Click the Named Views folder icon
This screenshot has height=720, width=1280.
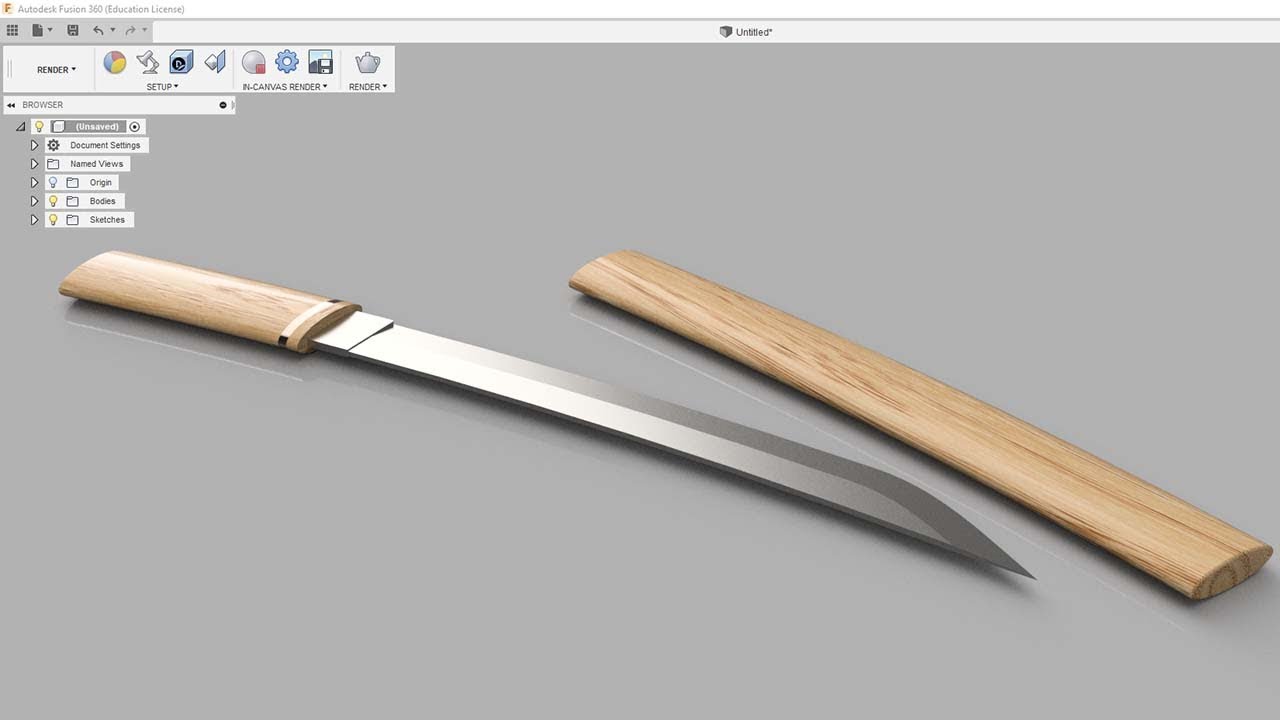point(54,164)
